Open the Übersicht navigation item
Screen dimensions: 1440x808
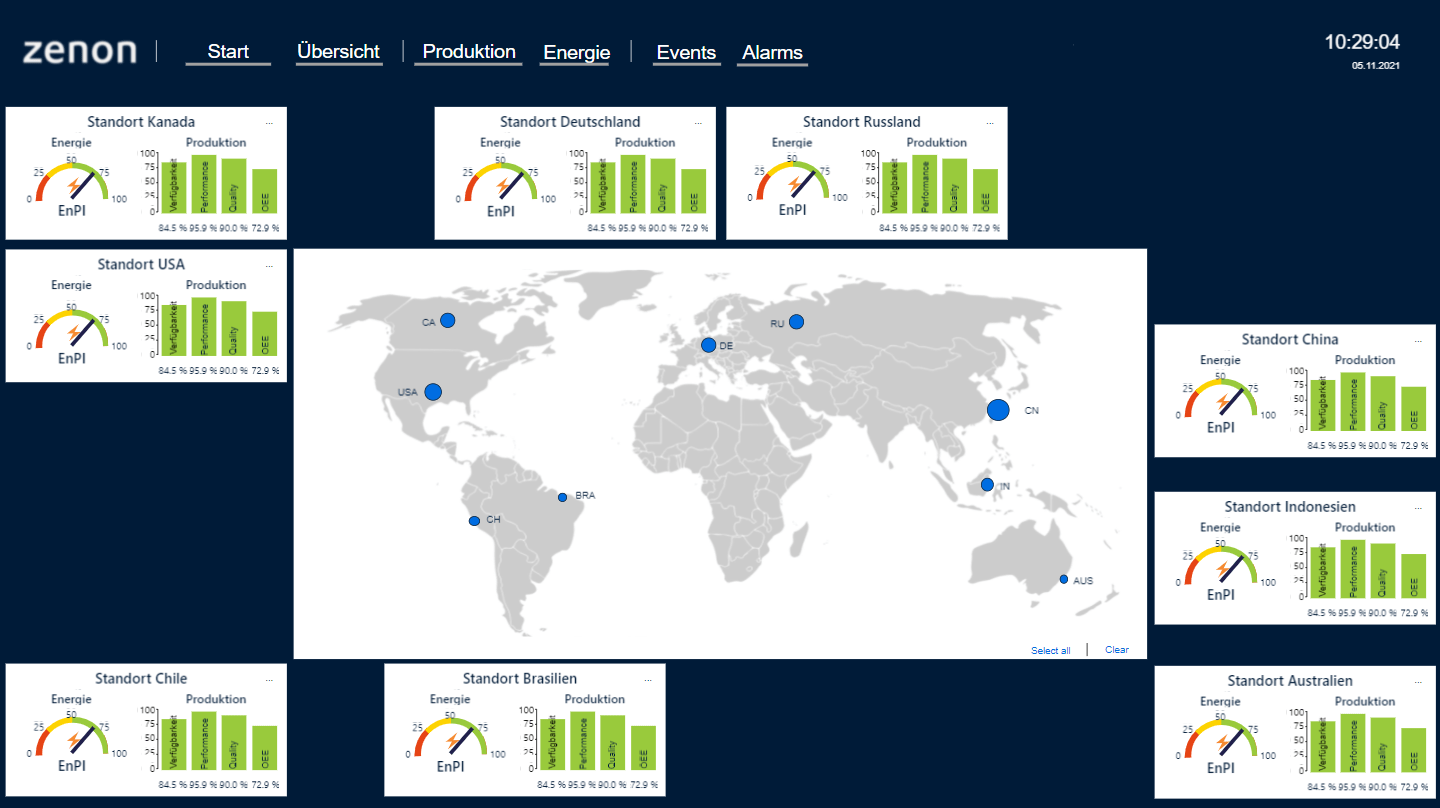point(339,52)
